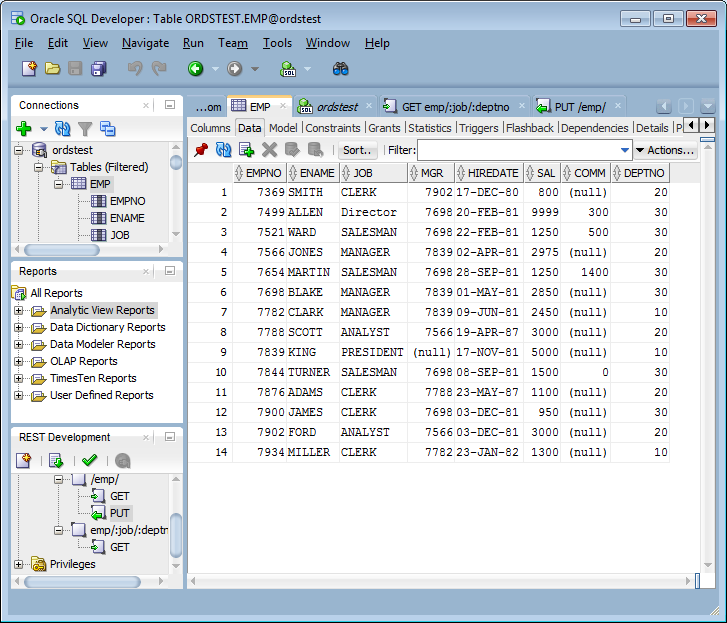Open the Navigate menu

(145, 43)
